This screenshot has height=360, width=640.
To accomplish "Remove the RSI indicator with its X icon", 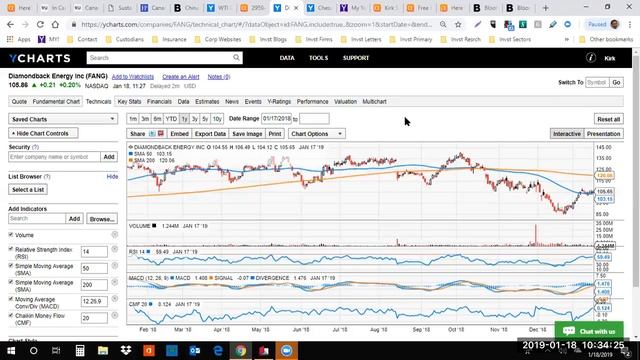I will 114,249.
